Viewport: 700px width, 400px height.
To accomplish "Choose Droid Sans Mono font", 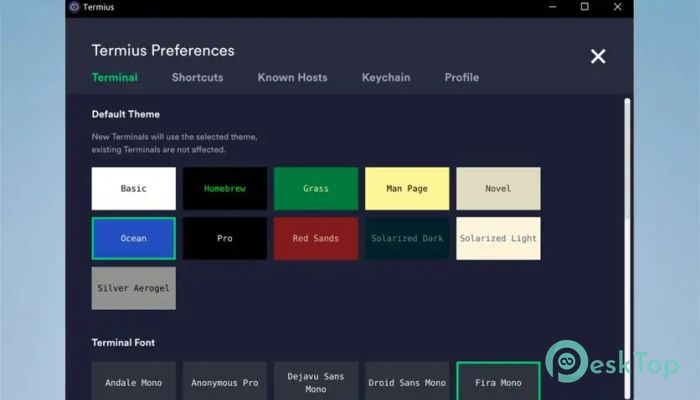I will [x=407, y=382].
